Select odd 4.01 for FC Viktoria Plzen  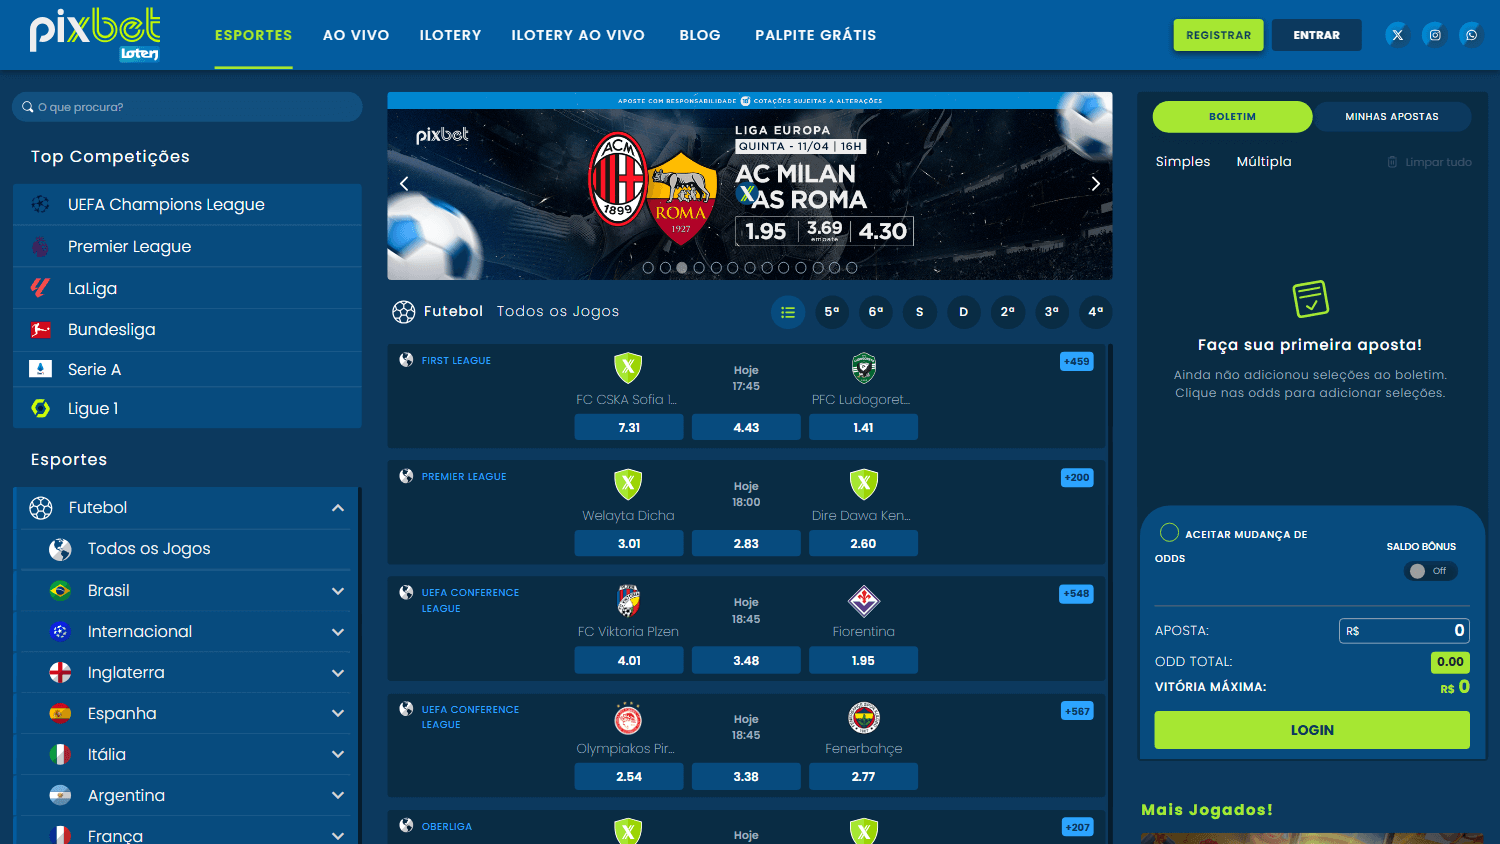pyautogui.click(x=629, y=660)
